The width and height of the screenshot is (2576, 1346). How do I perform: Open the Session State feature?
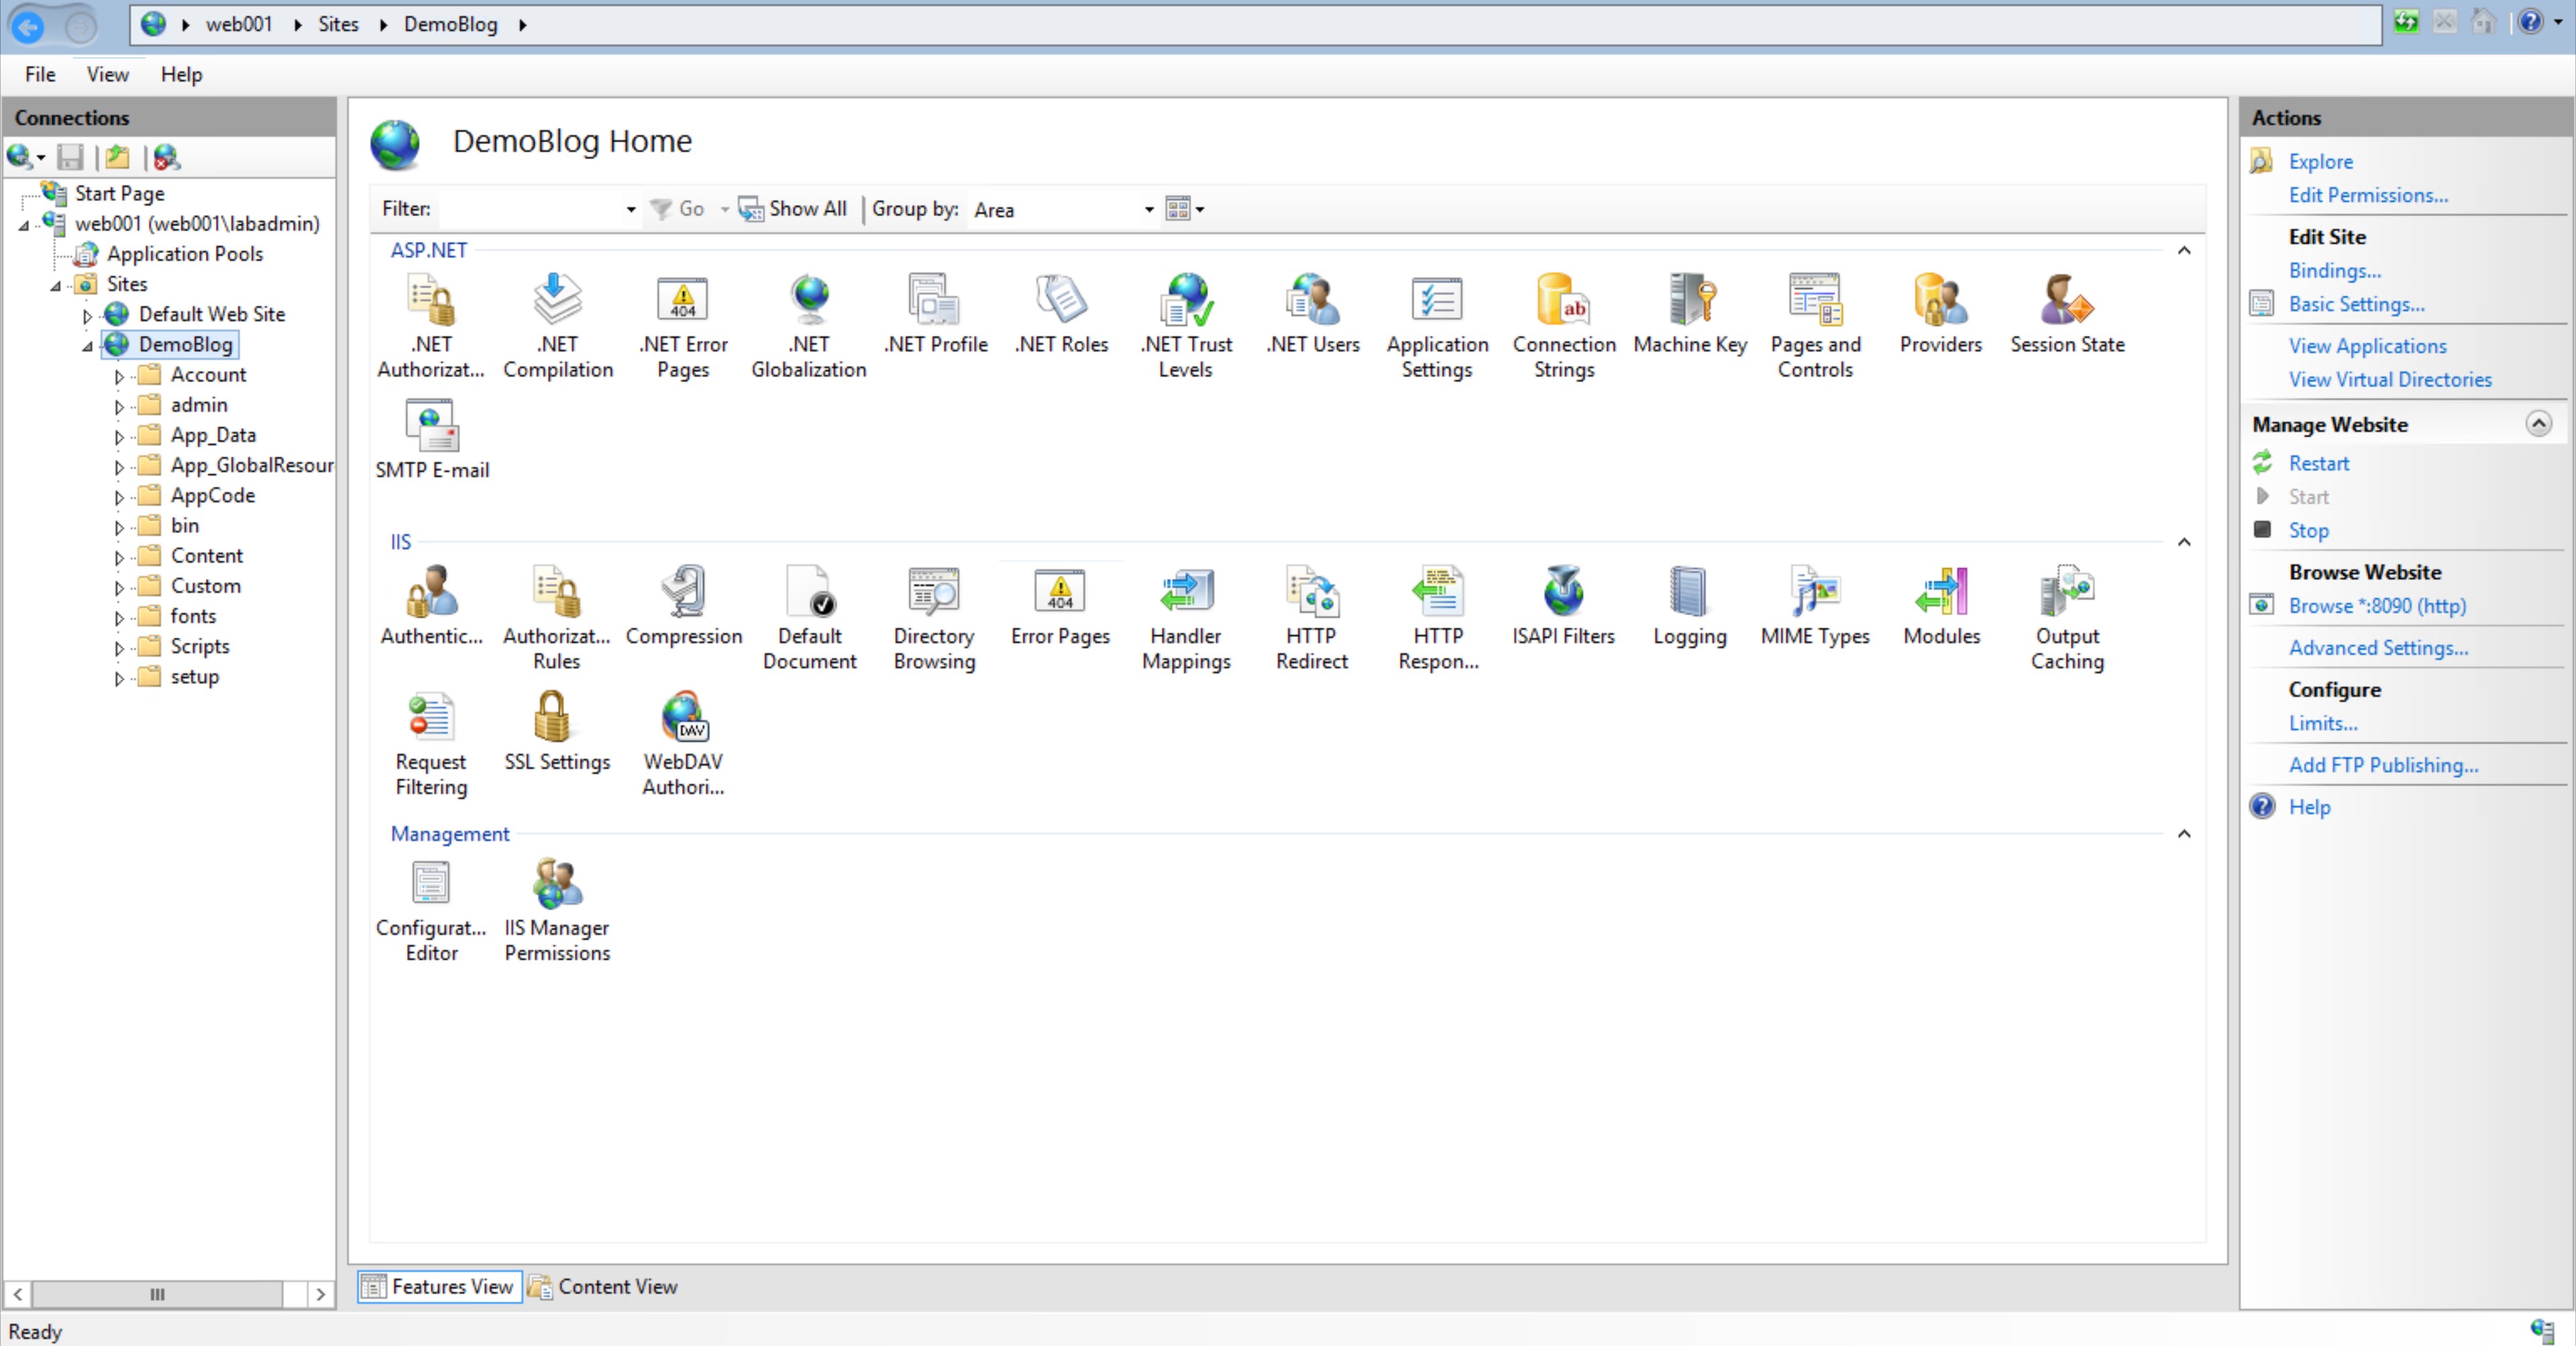click(x=2067, y=313)
